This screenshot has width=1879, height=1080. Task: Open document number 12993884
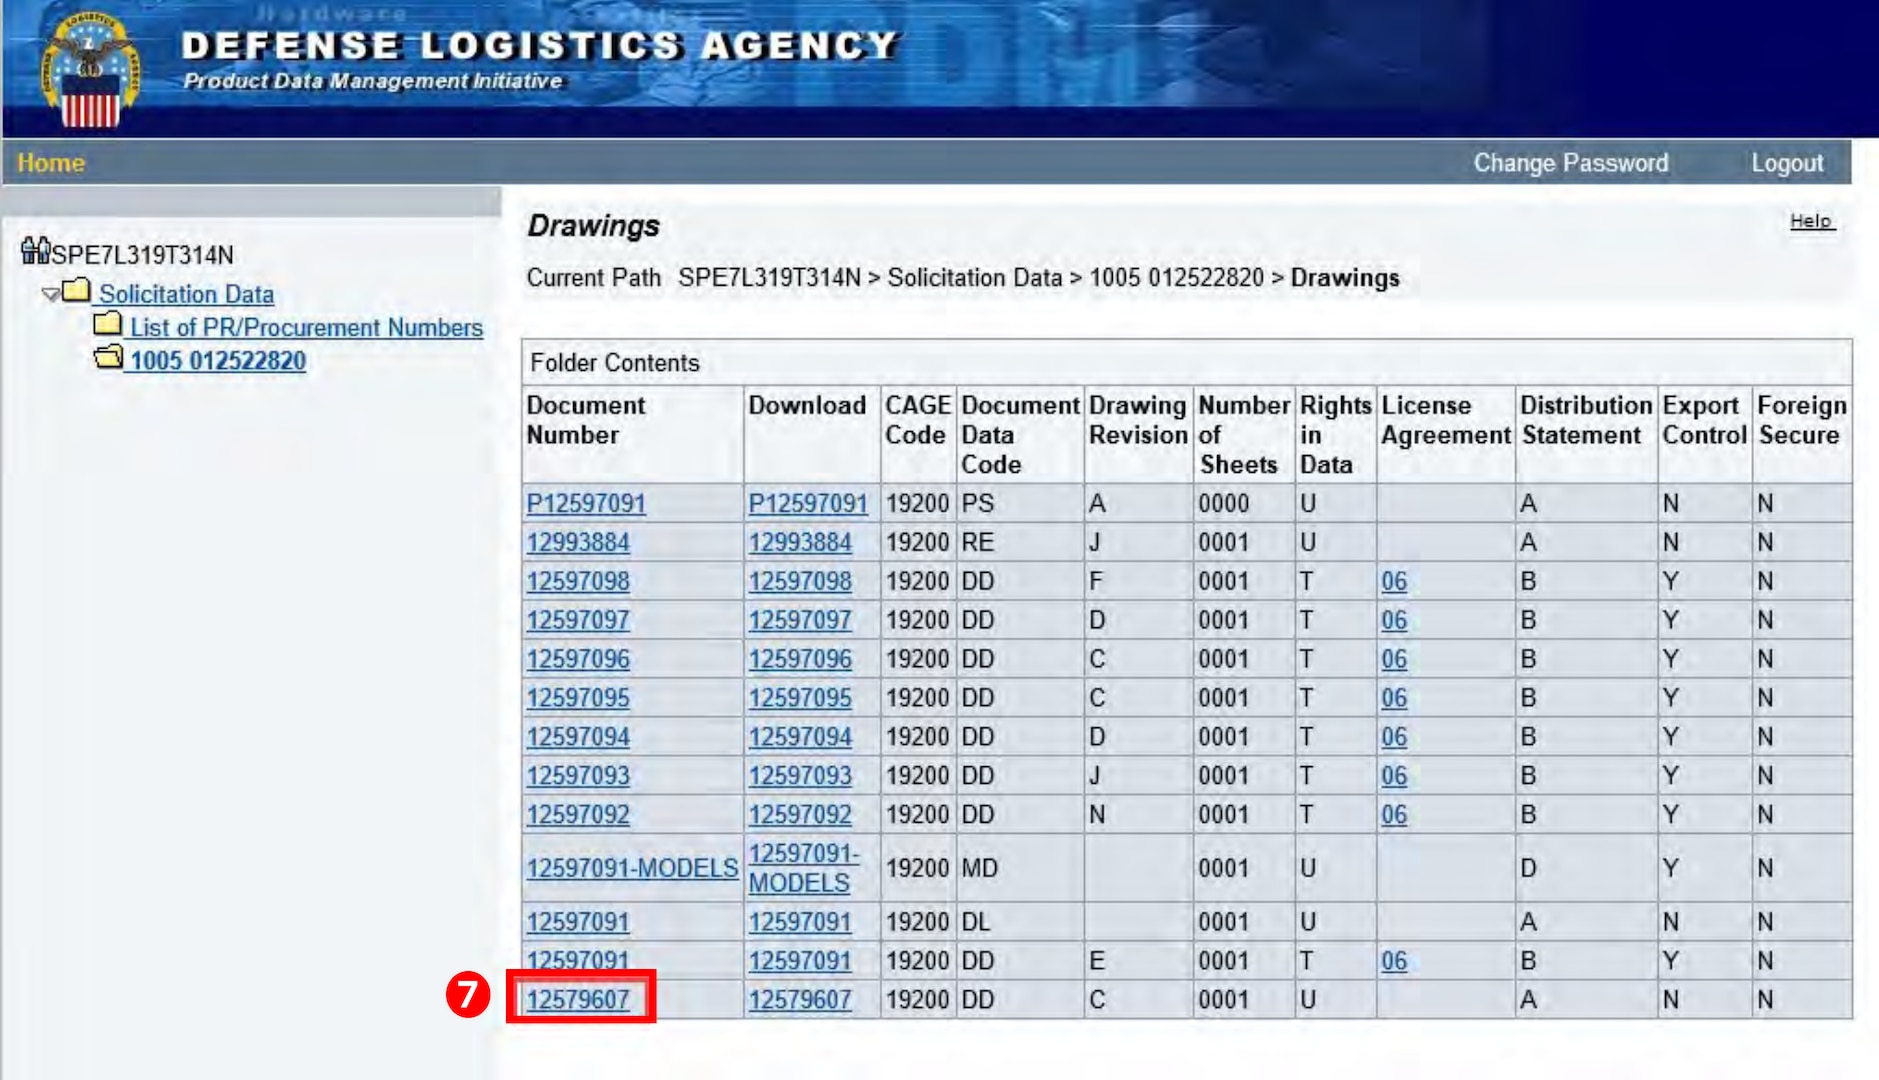coord(578,542)
